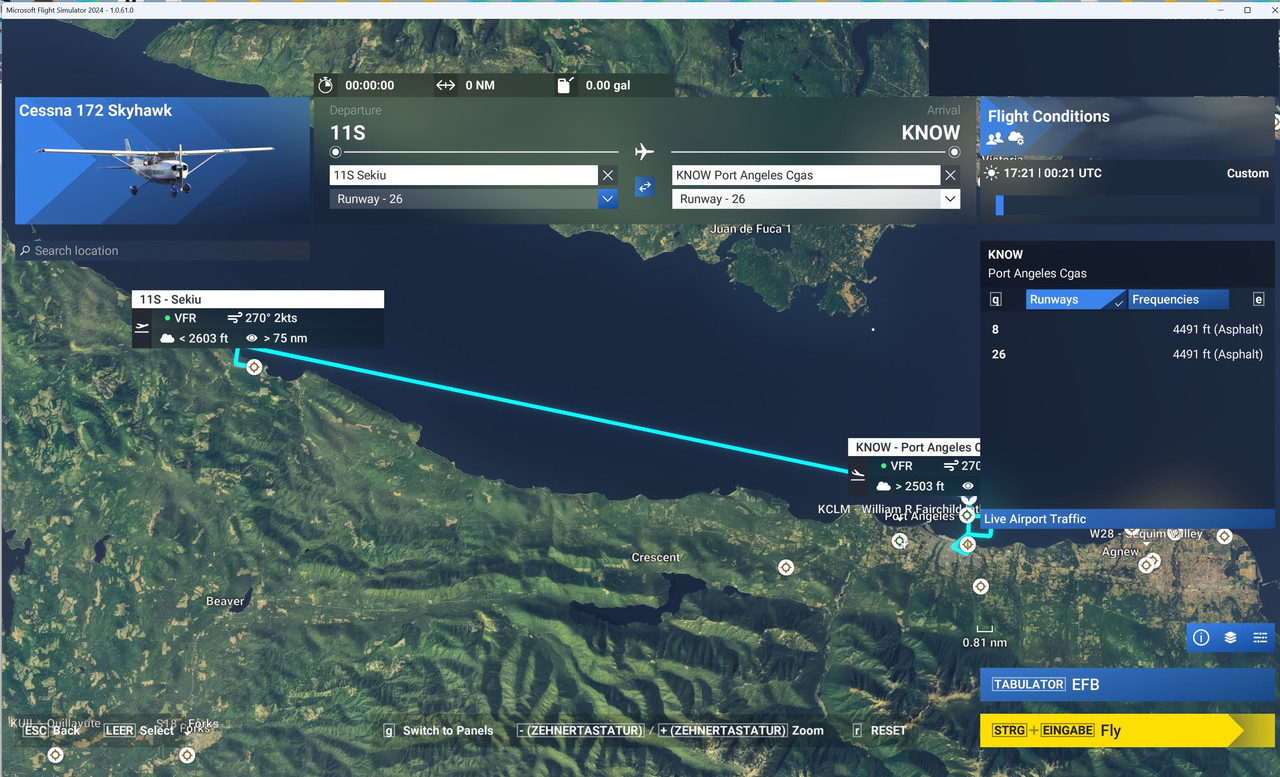Image resolution: width=1280 pixels, height=777 pixels.
Task: Clear the 11S Sekiu departure field
Action: [607, 175]
